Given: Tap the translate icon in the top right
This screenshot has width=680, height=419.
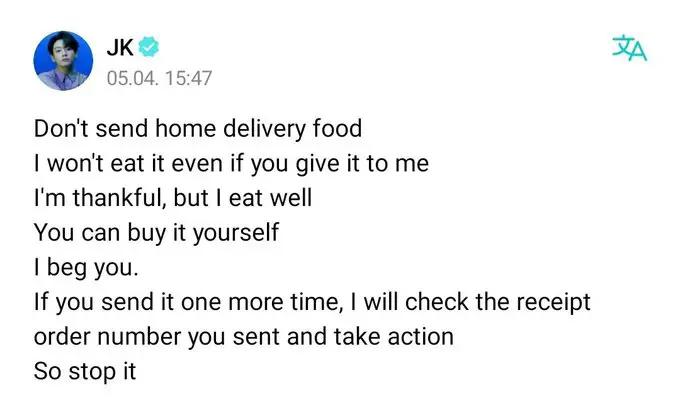Looking at the screenshot, I should tap(629, 48).
